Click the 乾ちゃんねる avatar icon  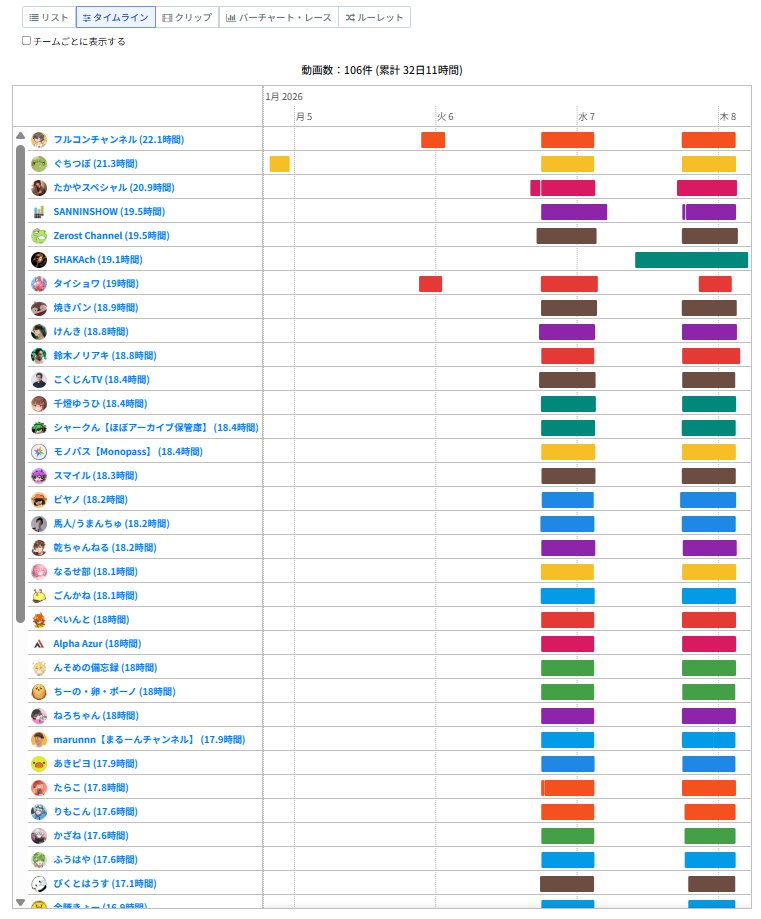coord(39,548)
